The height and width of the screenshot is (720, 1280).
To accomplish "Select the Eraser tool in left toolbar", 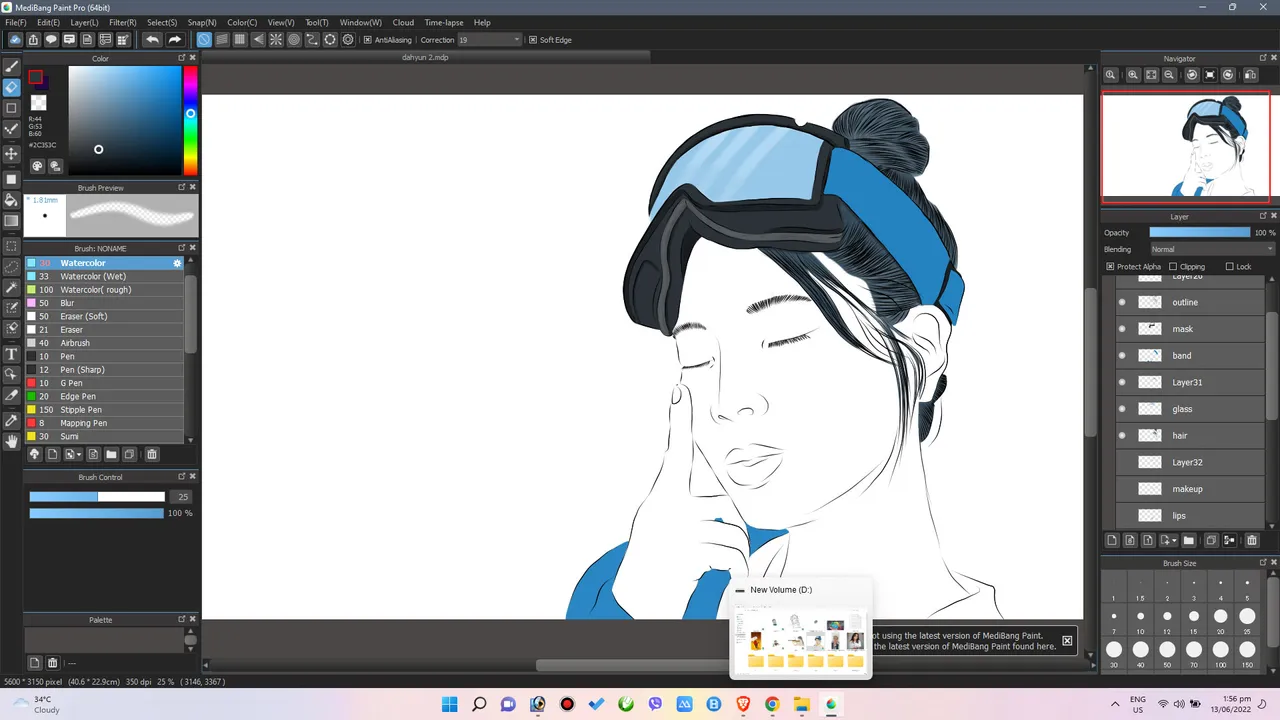I will pos(11,87).
